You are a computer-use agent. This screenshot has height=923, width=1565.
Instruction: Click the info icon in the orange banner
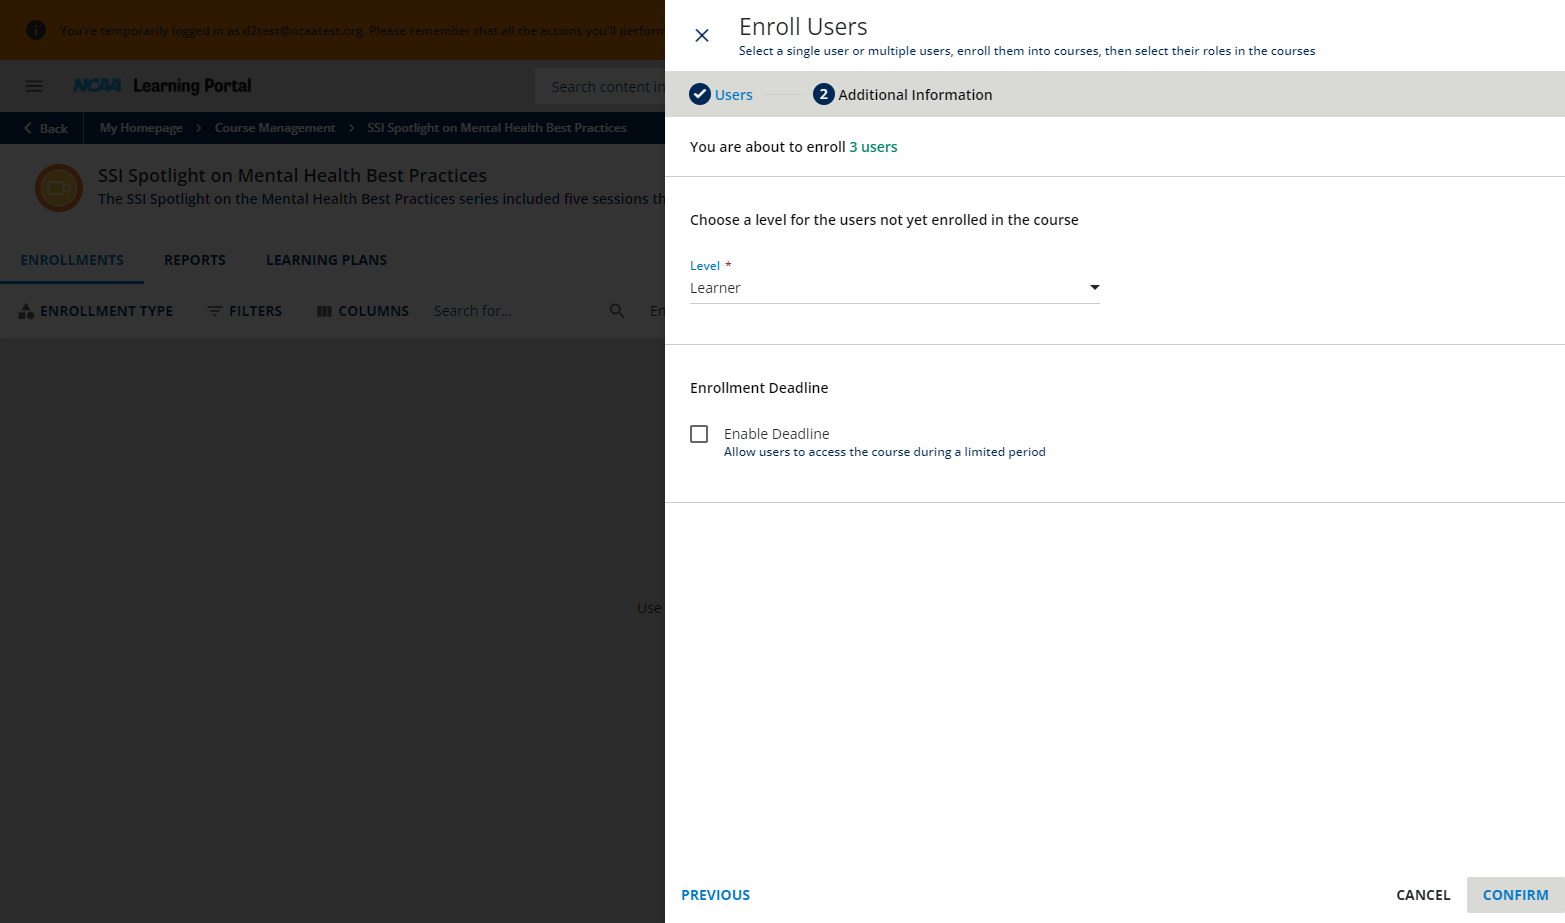36,30
